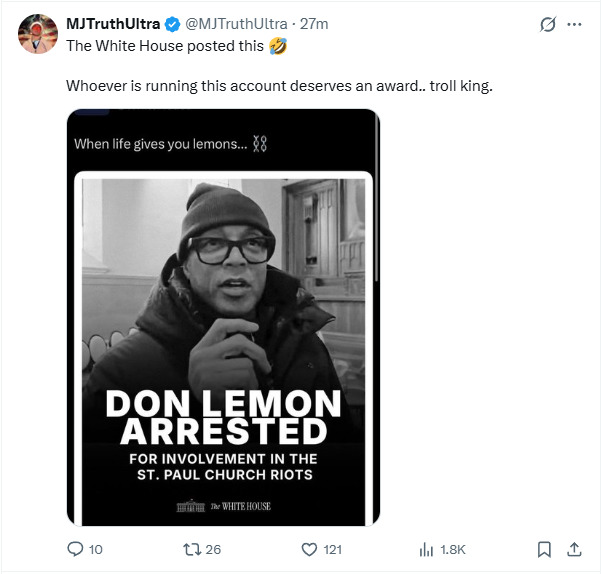Click the like count 121

point(333,549)
